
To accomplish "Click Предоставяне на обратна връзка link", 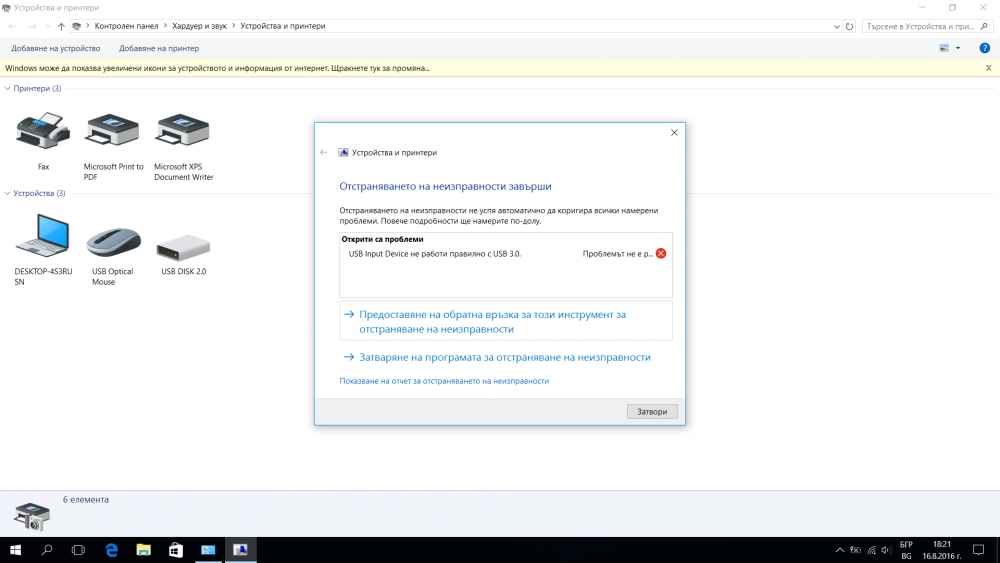I will pos(506,321).
